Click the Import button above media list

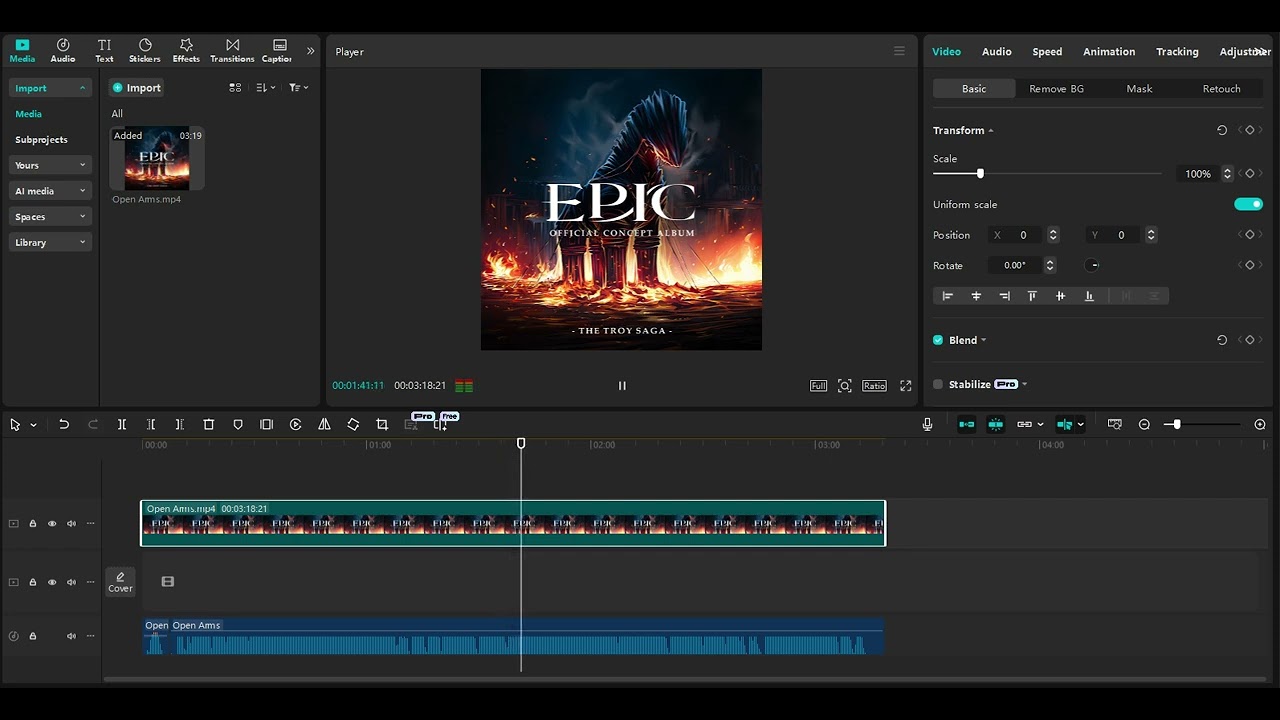click(x=136, y=88)
